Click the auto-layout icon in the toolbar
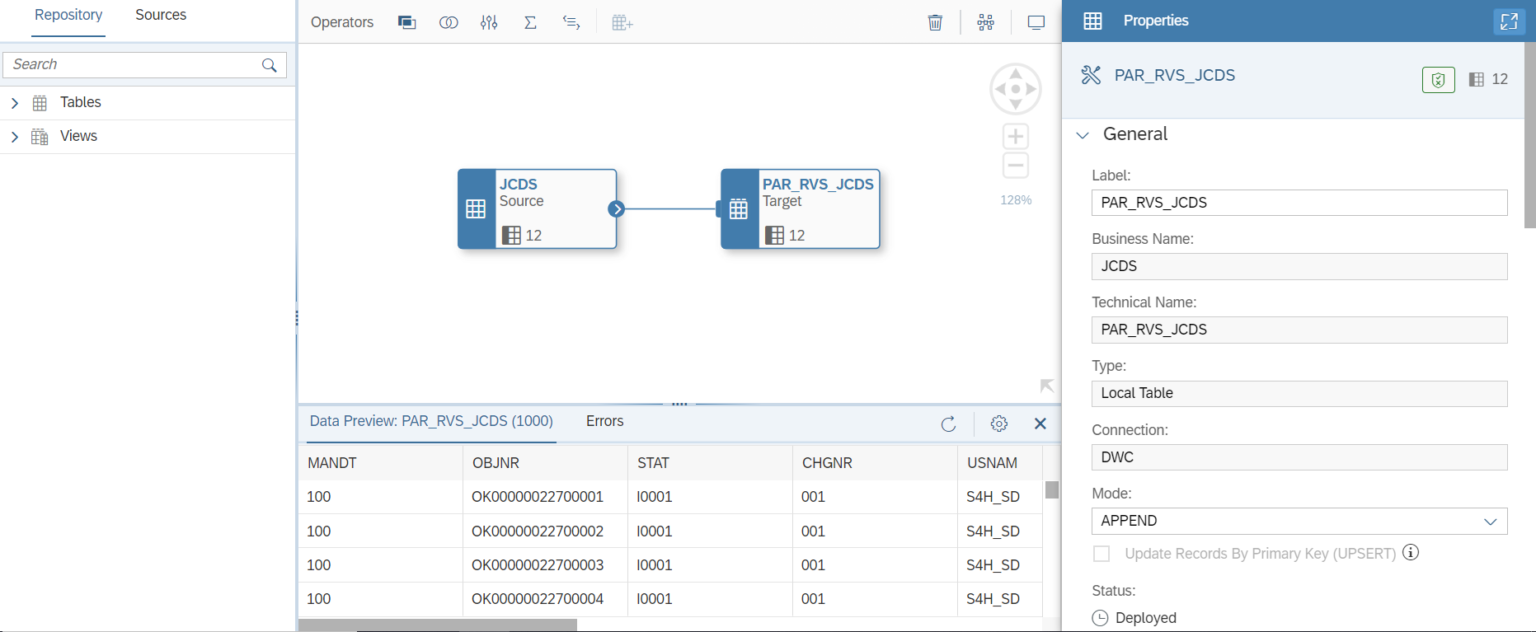The image size is (1536, 632). (985, 21)
